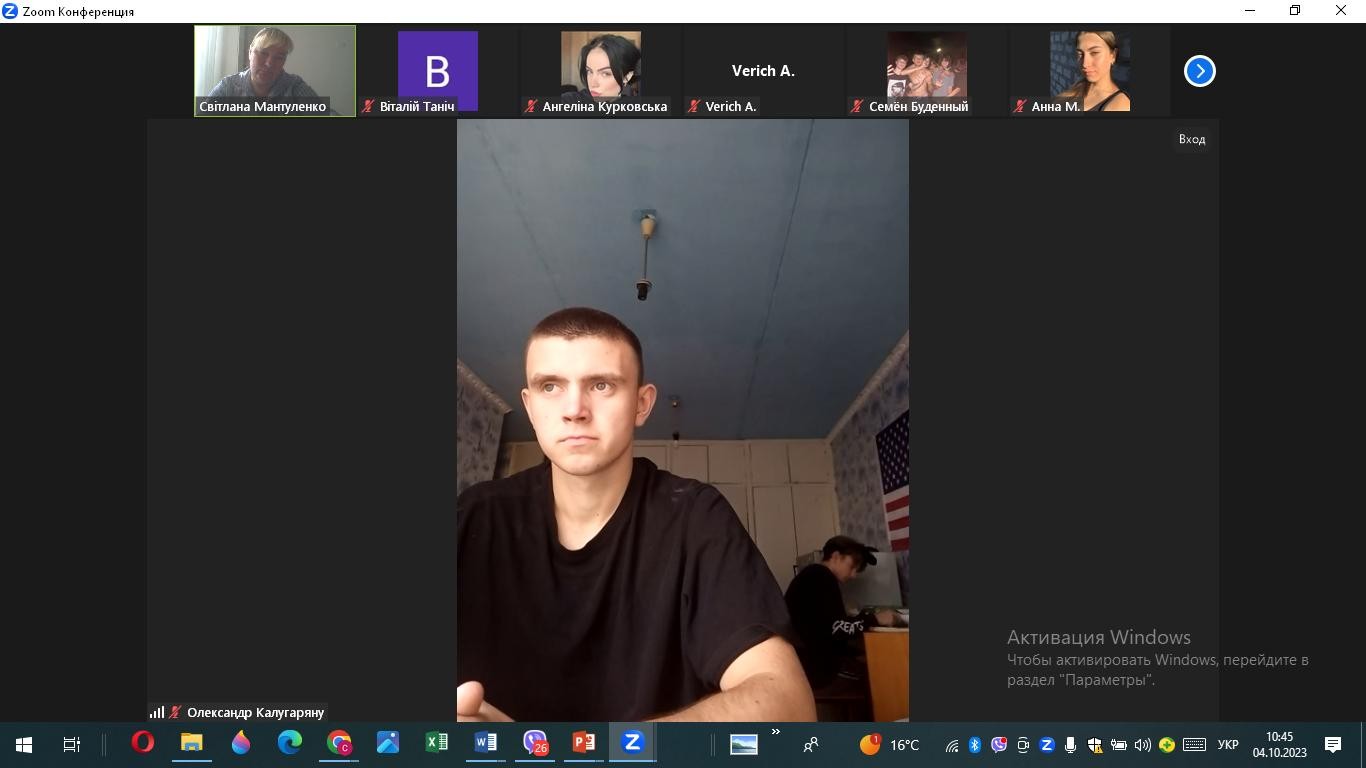Open Task View on the taskbar
Screen dimensions: 1366x768
coord(72,744)
